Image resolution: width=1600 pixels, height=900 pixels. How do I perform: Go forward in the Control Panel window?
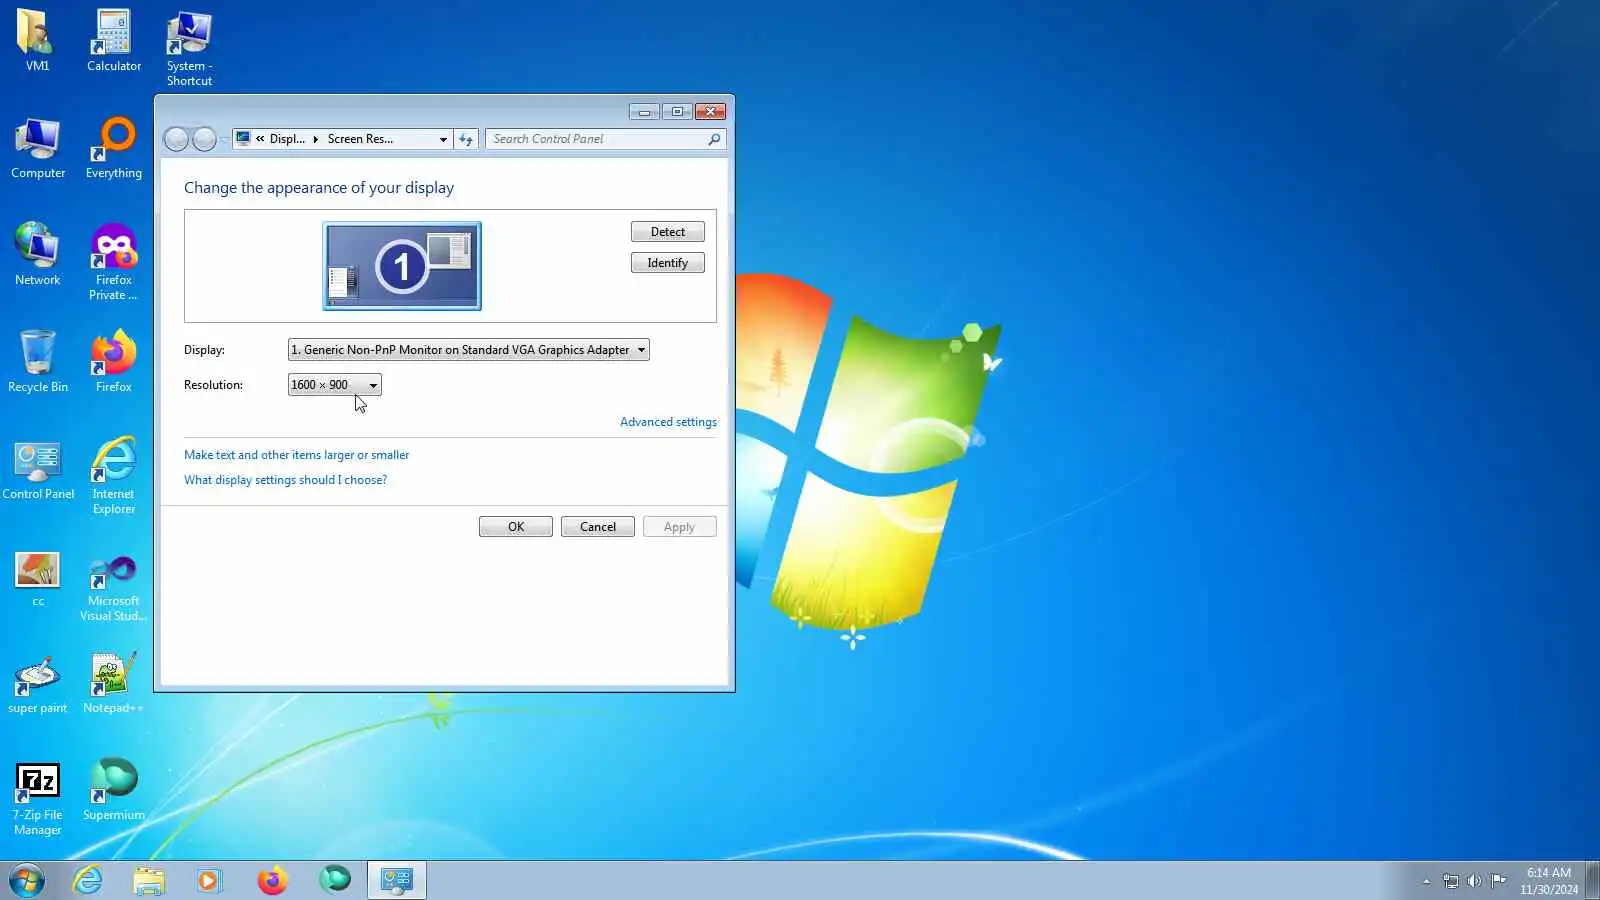pyautogui.click(x=204, y=139)
